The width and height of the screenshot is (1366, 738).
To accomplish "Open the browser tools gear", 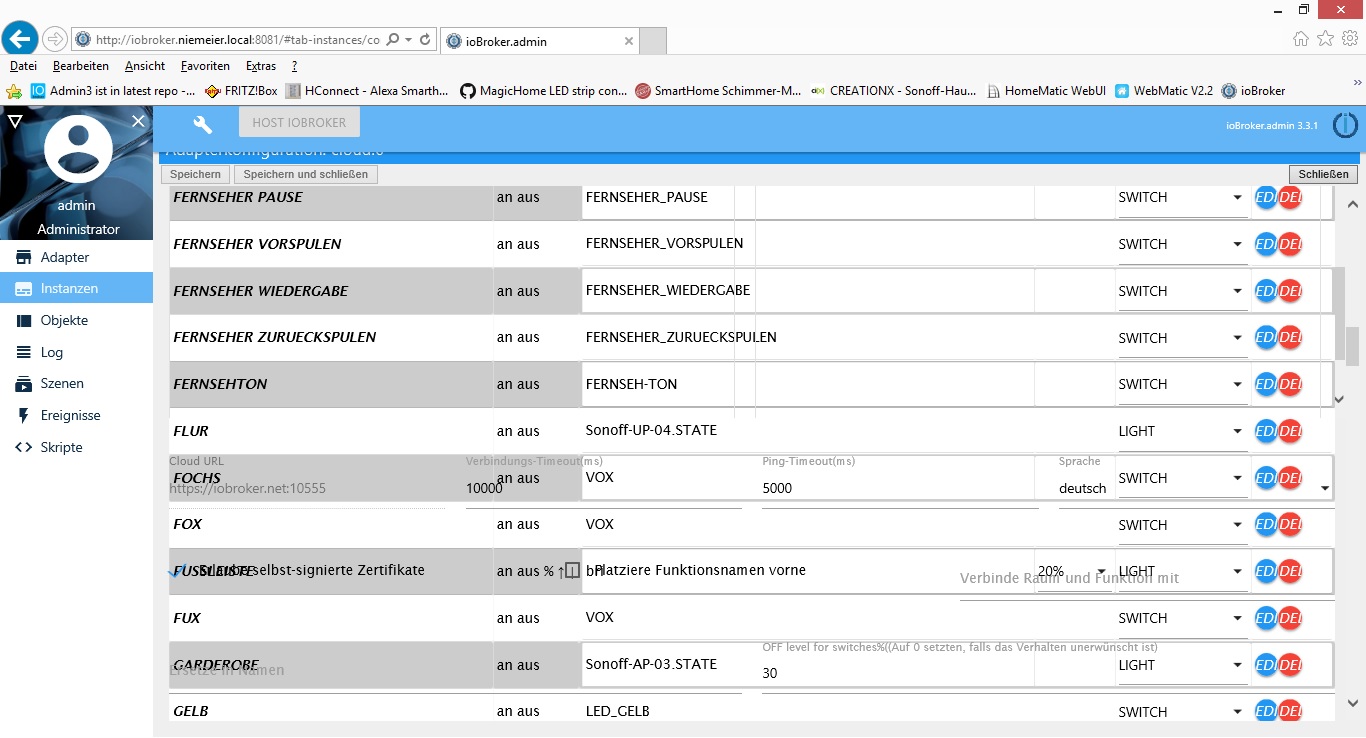I will coord(1350,38).
